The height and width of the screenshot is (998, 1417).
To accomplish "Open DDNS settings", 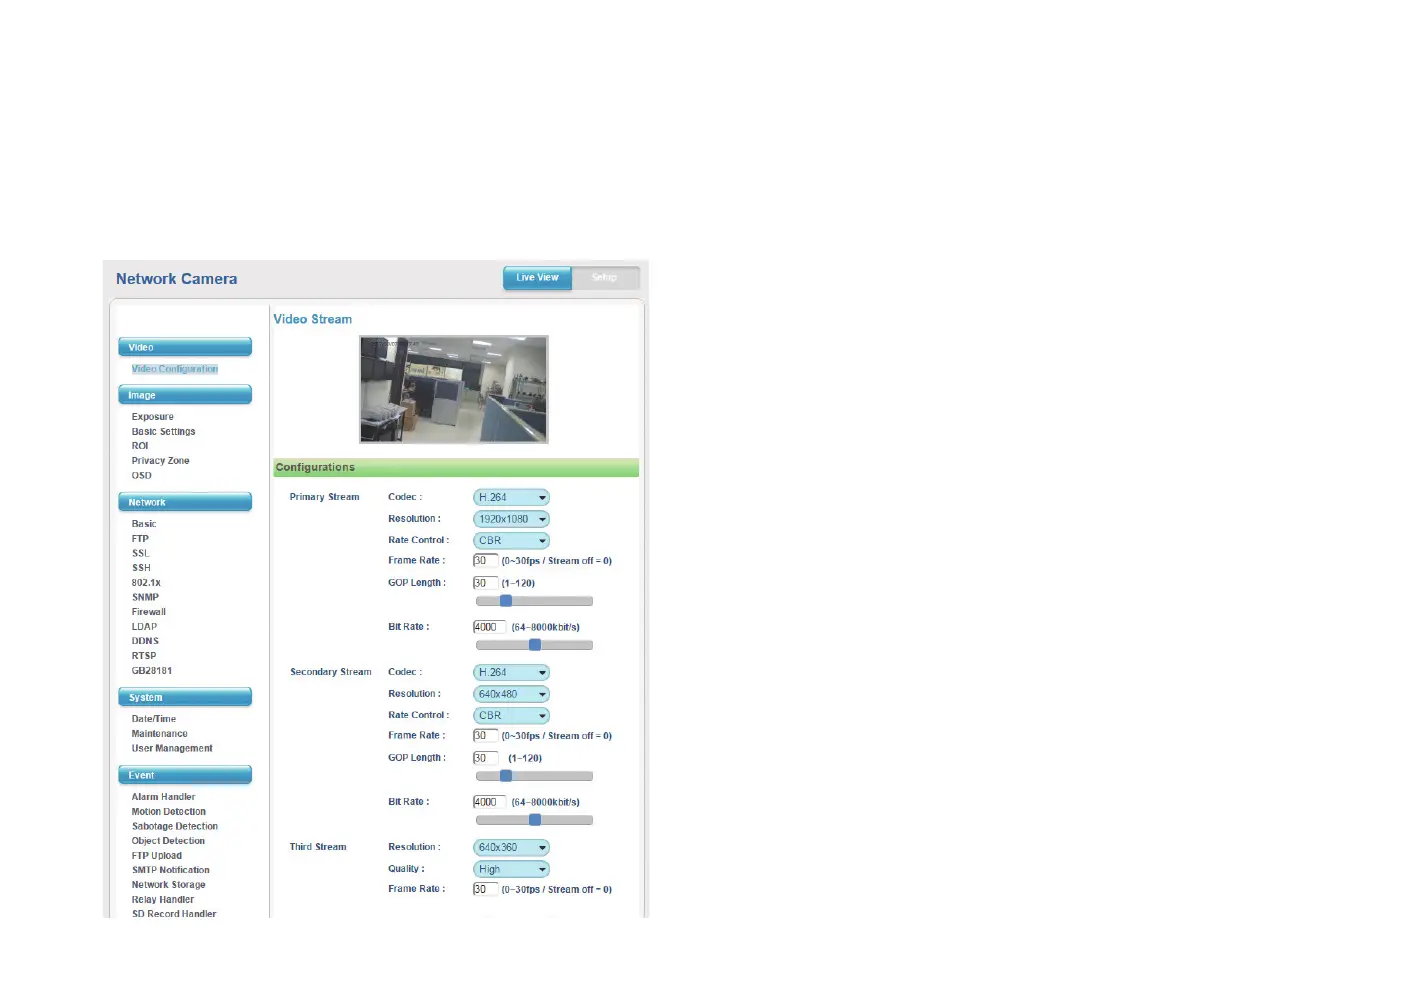I will click(x=145, y=641).
